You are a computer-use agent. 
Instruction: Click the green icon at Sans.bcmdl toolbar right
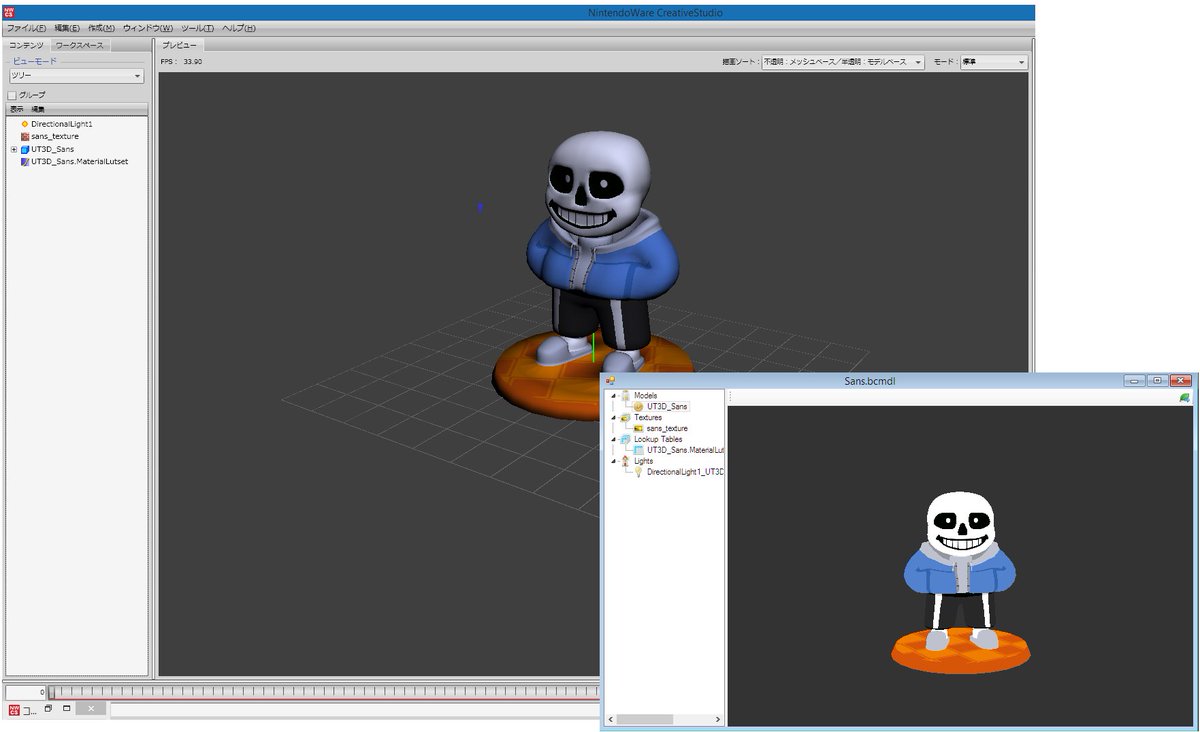(1185, 397)
